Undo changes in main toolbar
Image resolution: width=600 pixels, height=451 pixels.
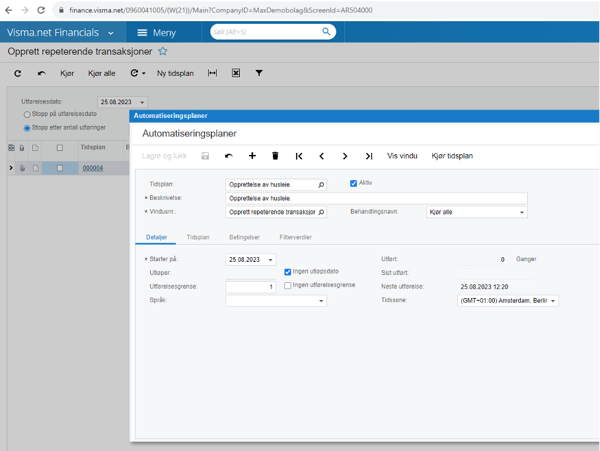tap(42, 73)
